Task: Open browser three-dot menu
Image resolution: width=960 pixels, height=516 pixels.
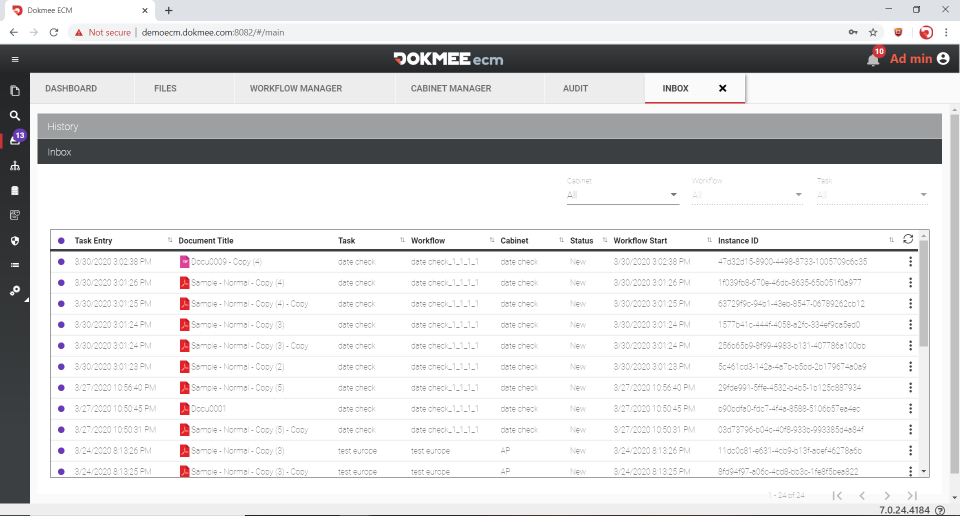Action: click(x=947, y=32)
